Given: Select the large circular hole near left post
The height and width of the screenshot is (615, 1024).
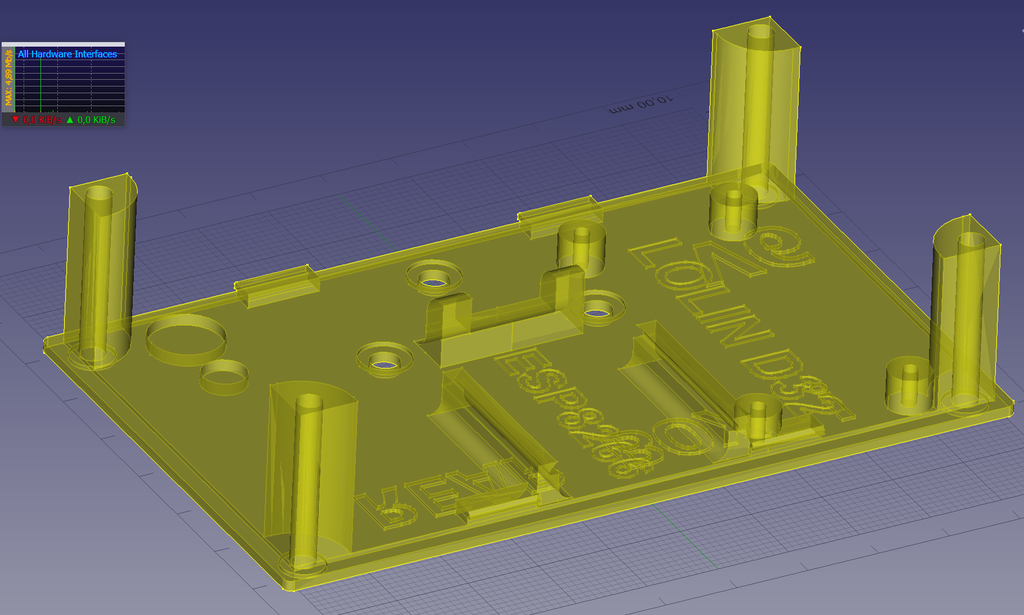Looking at the screenshot, I should 186,340.
